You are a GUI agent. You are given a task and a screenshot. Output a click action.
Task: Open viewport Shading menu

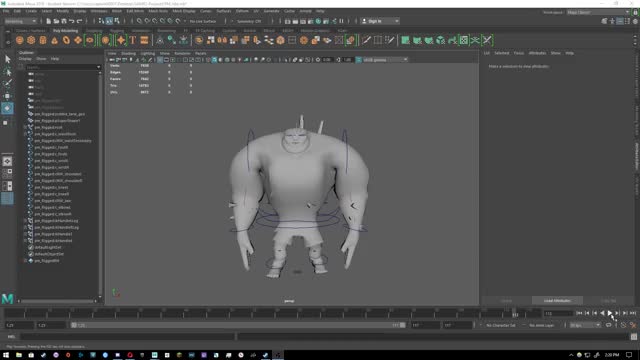[128, 53]
